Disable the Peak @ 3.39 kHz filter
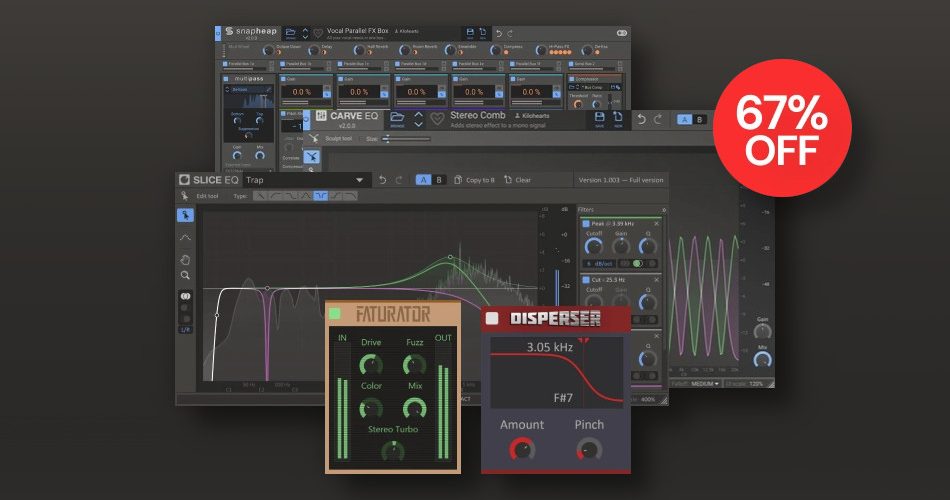The height and width of the screenshot is (500, 950). (585, 223)
